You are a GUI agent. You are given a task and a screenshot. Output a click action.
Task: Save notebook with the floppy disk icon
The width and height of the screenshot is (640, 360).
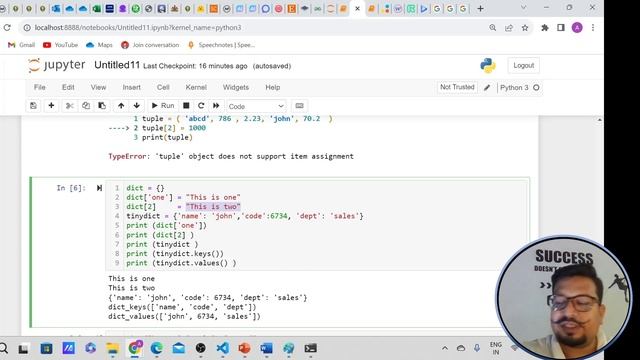coord(33,106)
